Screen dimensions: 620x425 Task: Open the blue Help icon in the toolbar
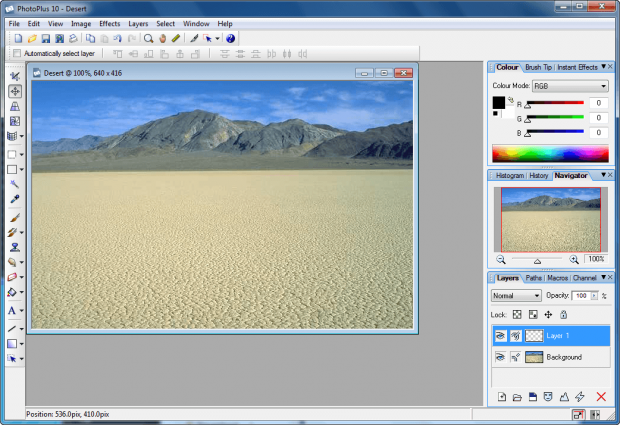230,38
